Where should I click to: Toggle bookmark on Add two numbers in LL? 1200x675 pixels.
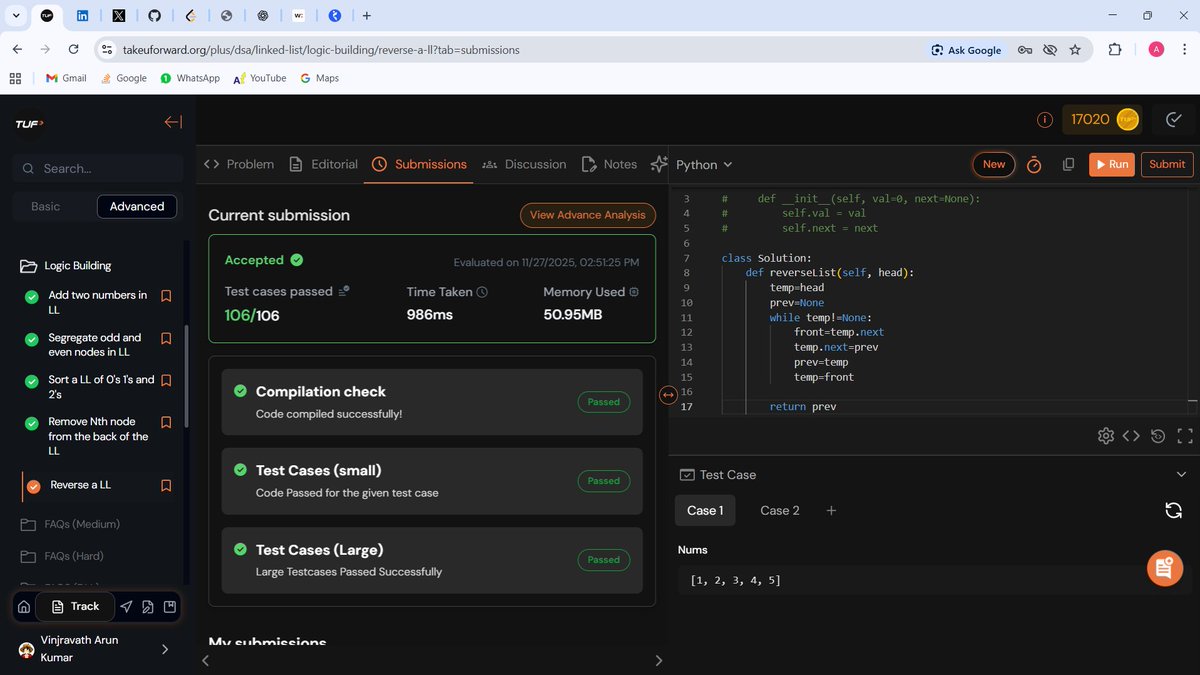pyautogui.click(x=166, y=295)
